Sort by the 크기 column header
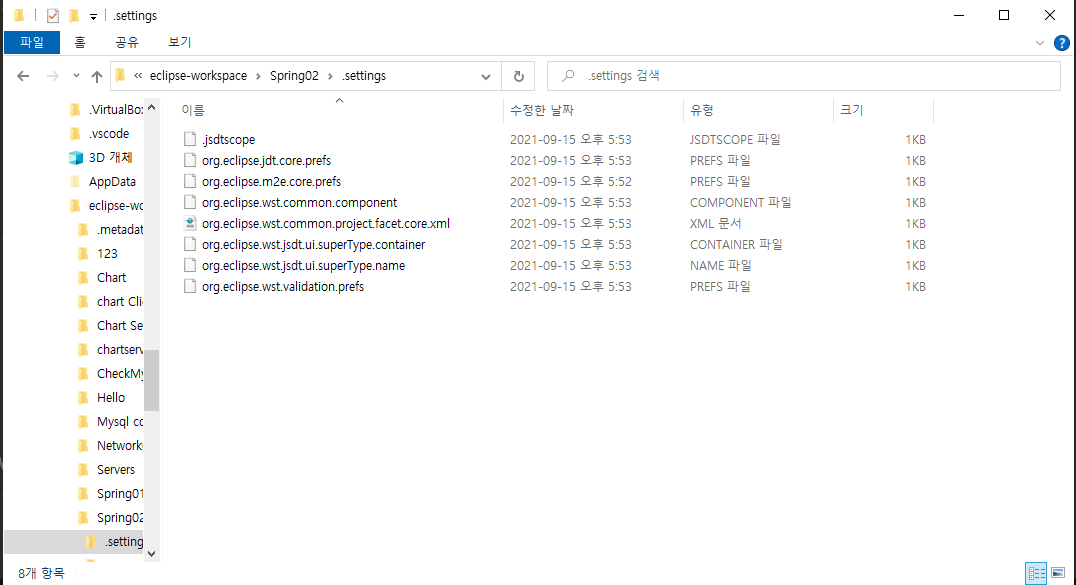The height and width of the screenshot is (585, 1076). tap(852, 110)
